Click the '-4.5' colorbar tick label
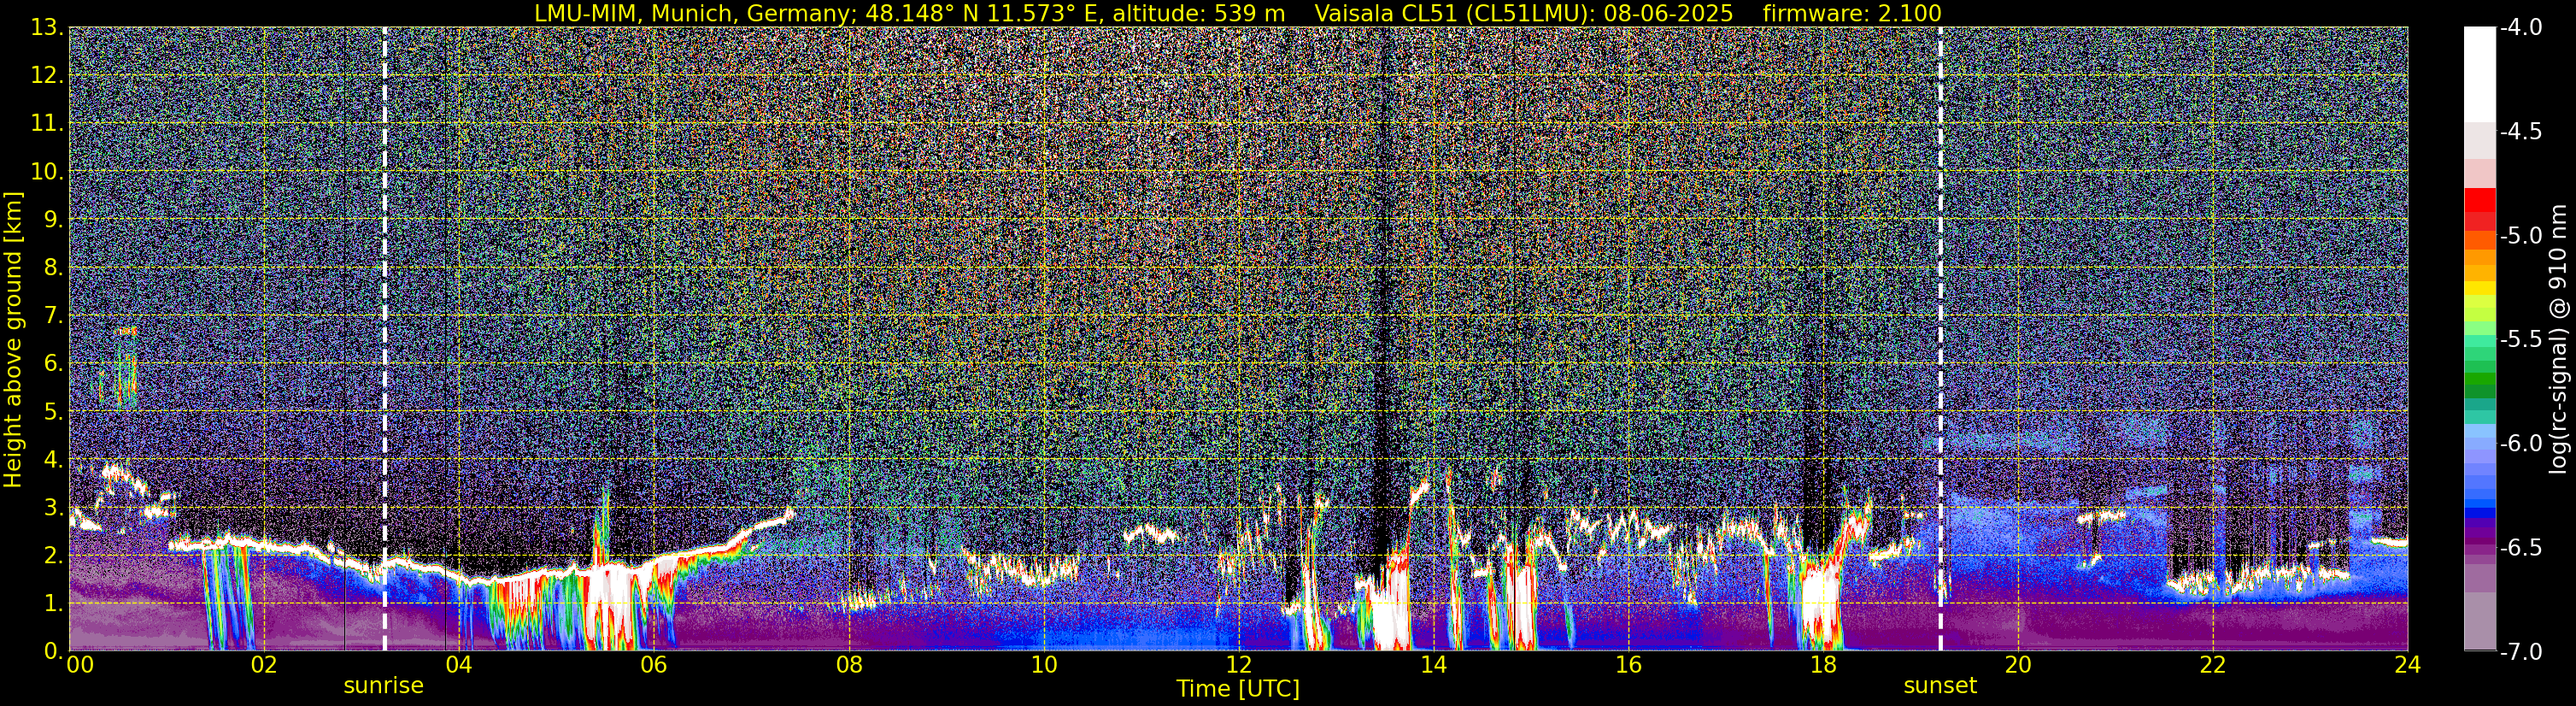The image size is (2576, 706). pos(2520,132)
